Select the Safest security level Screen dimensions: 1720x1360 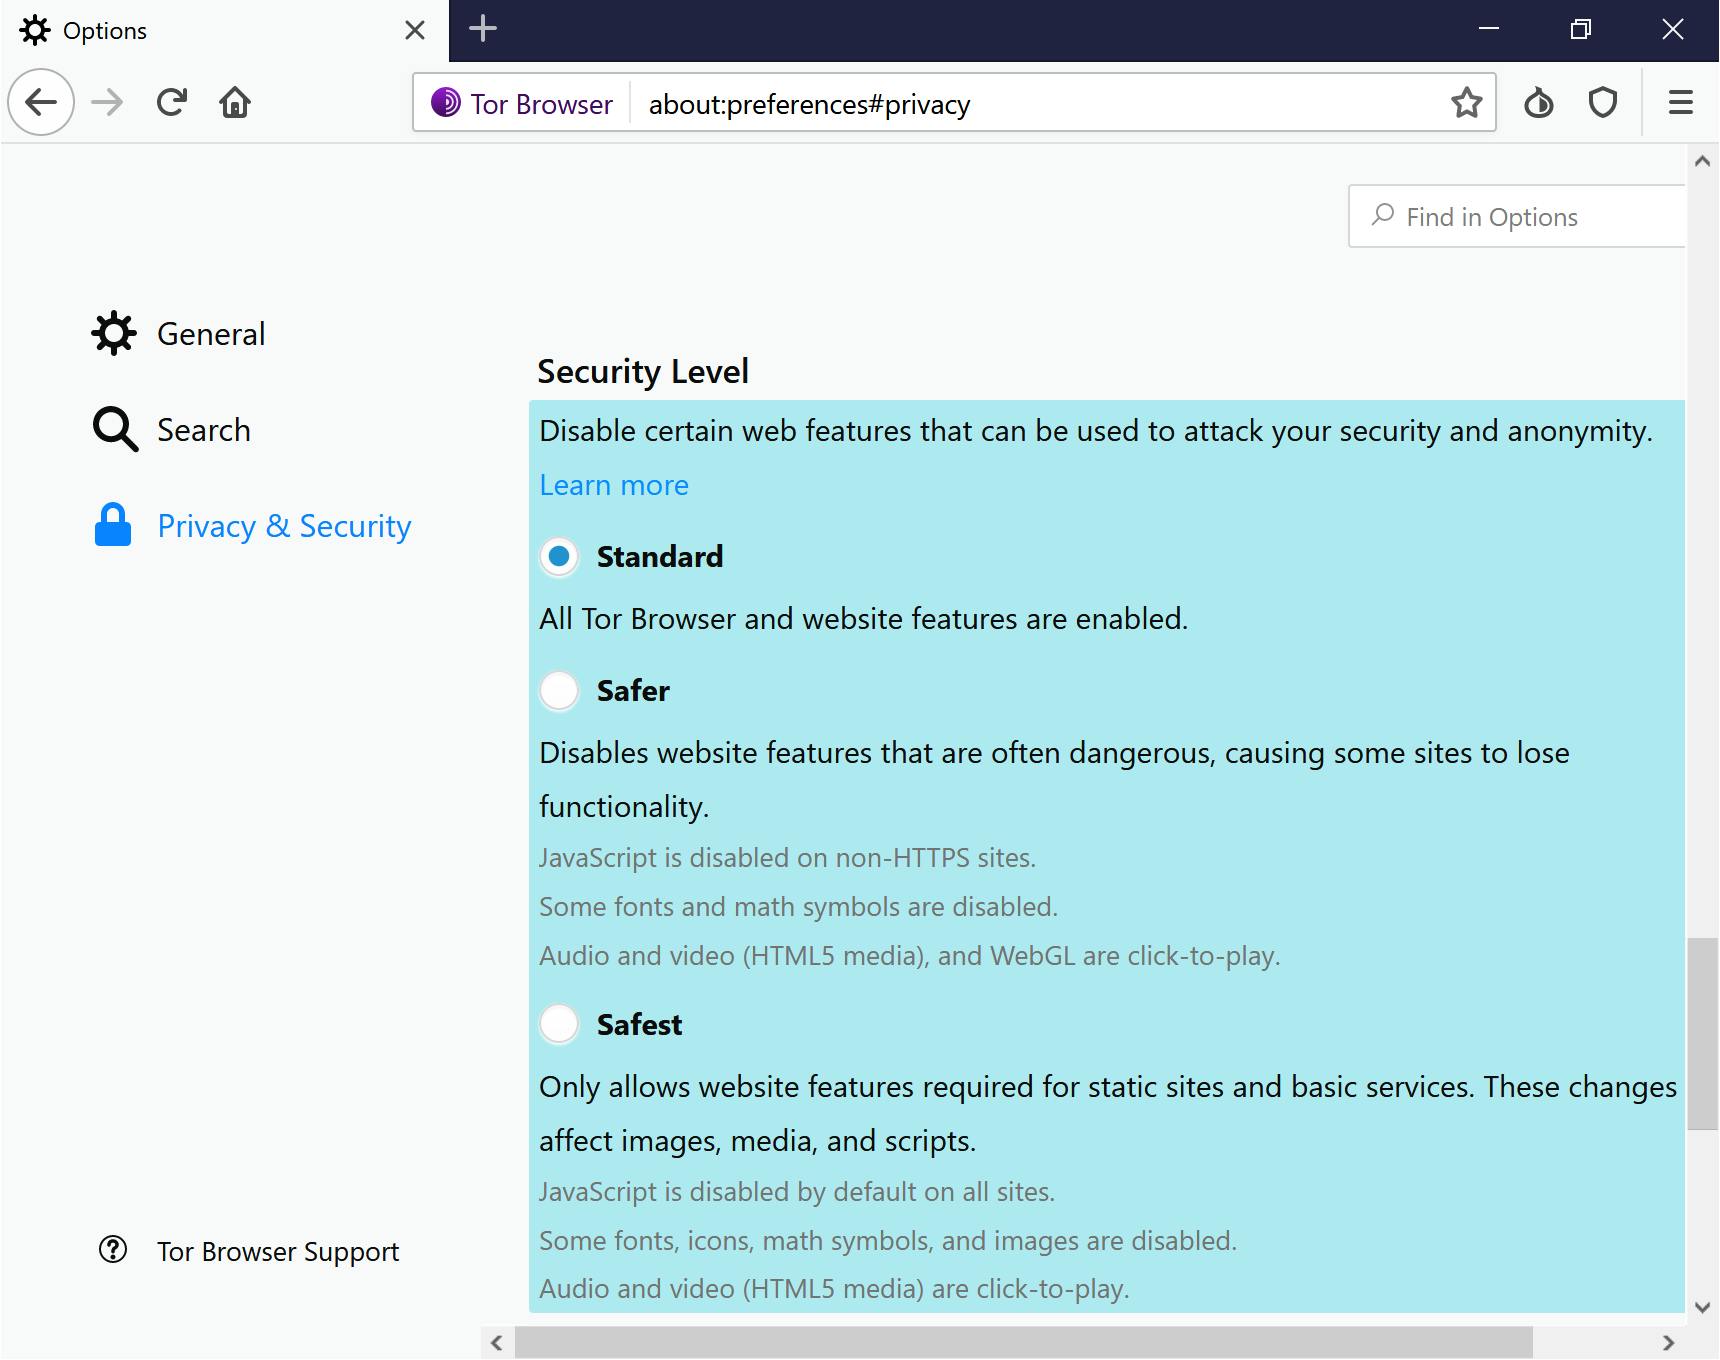click(559, 1024)
